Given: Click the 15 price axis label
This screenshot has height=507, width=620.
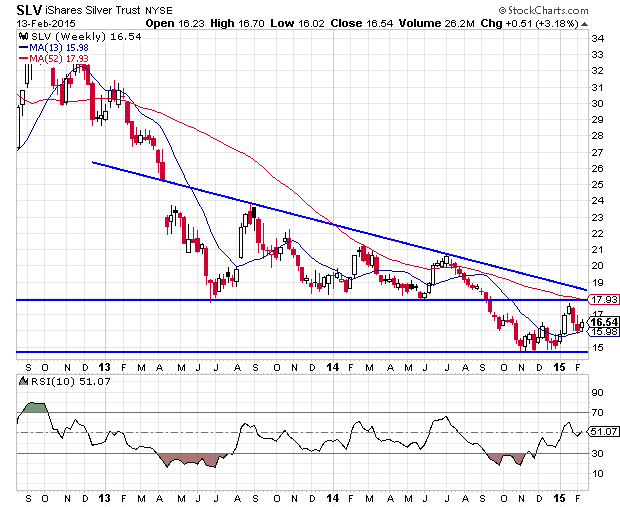Looking at the screenshot, I should point(597,347).
